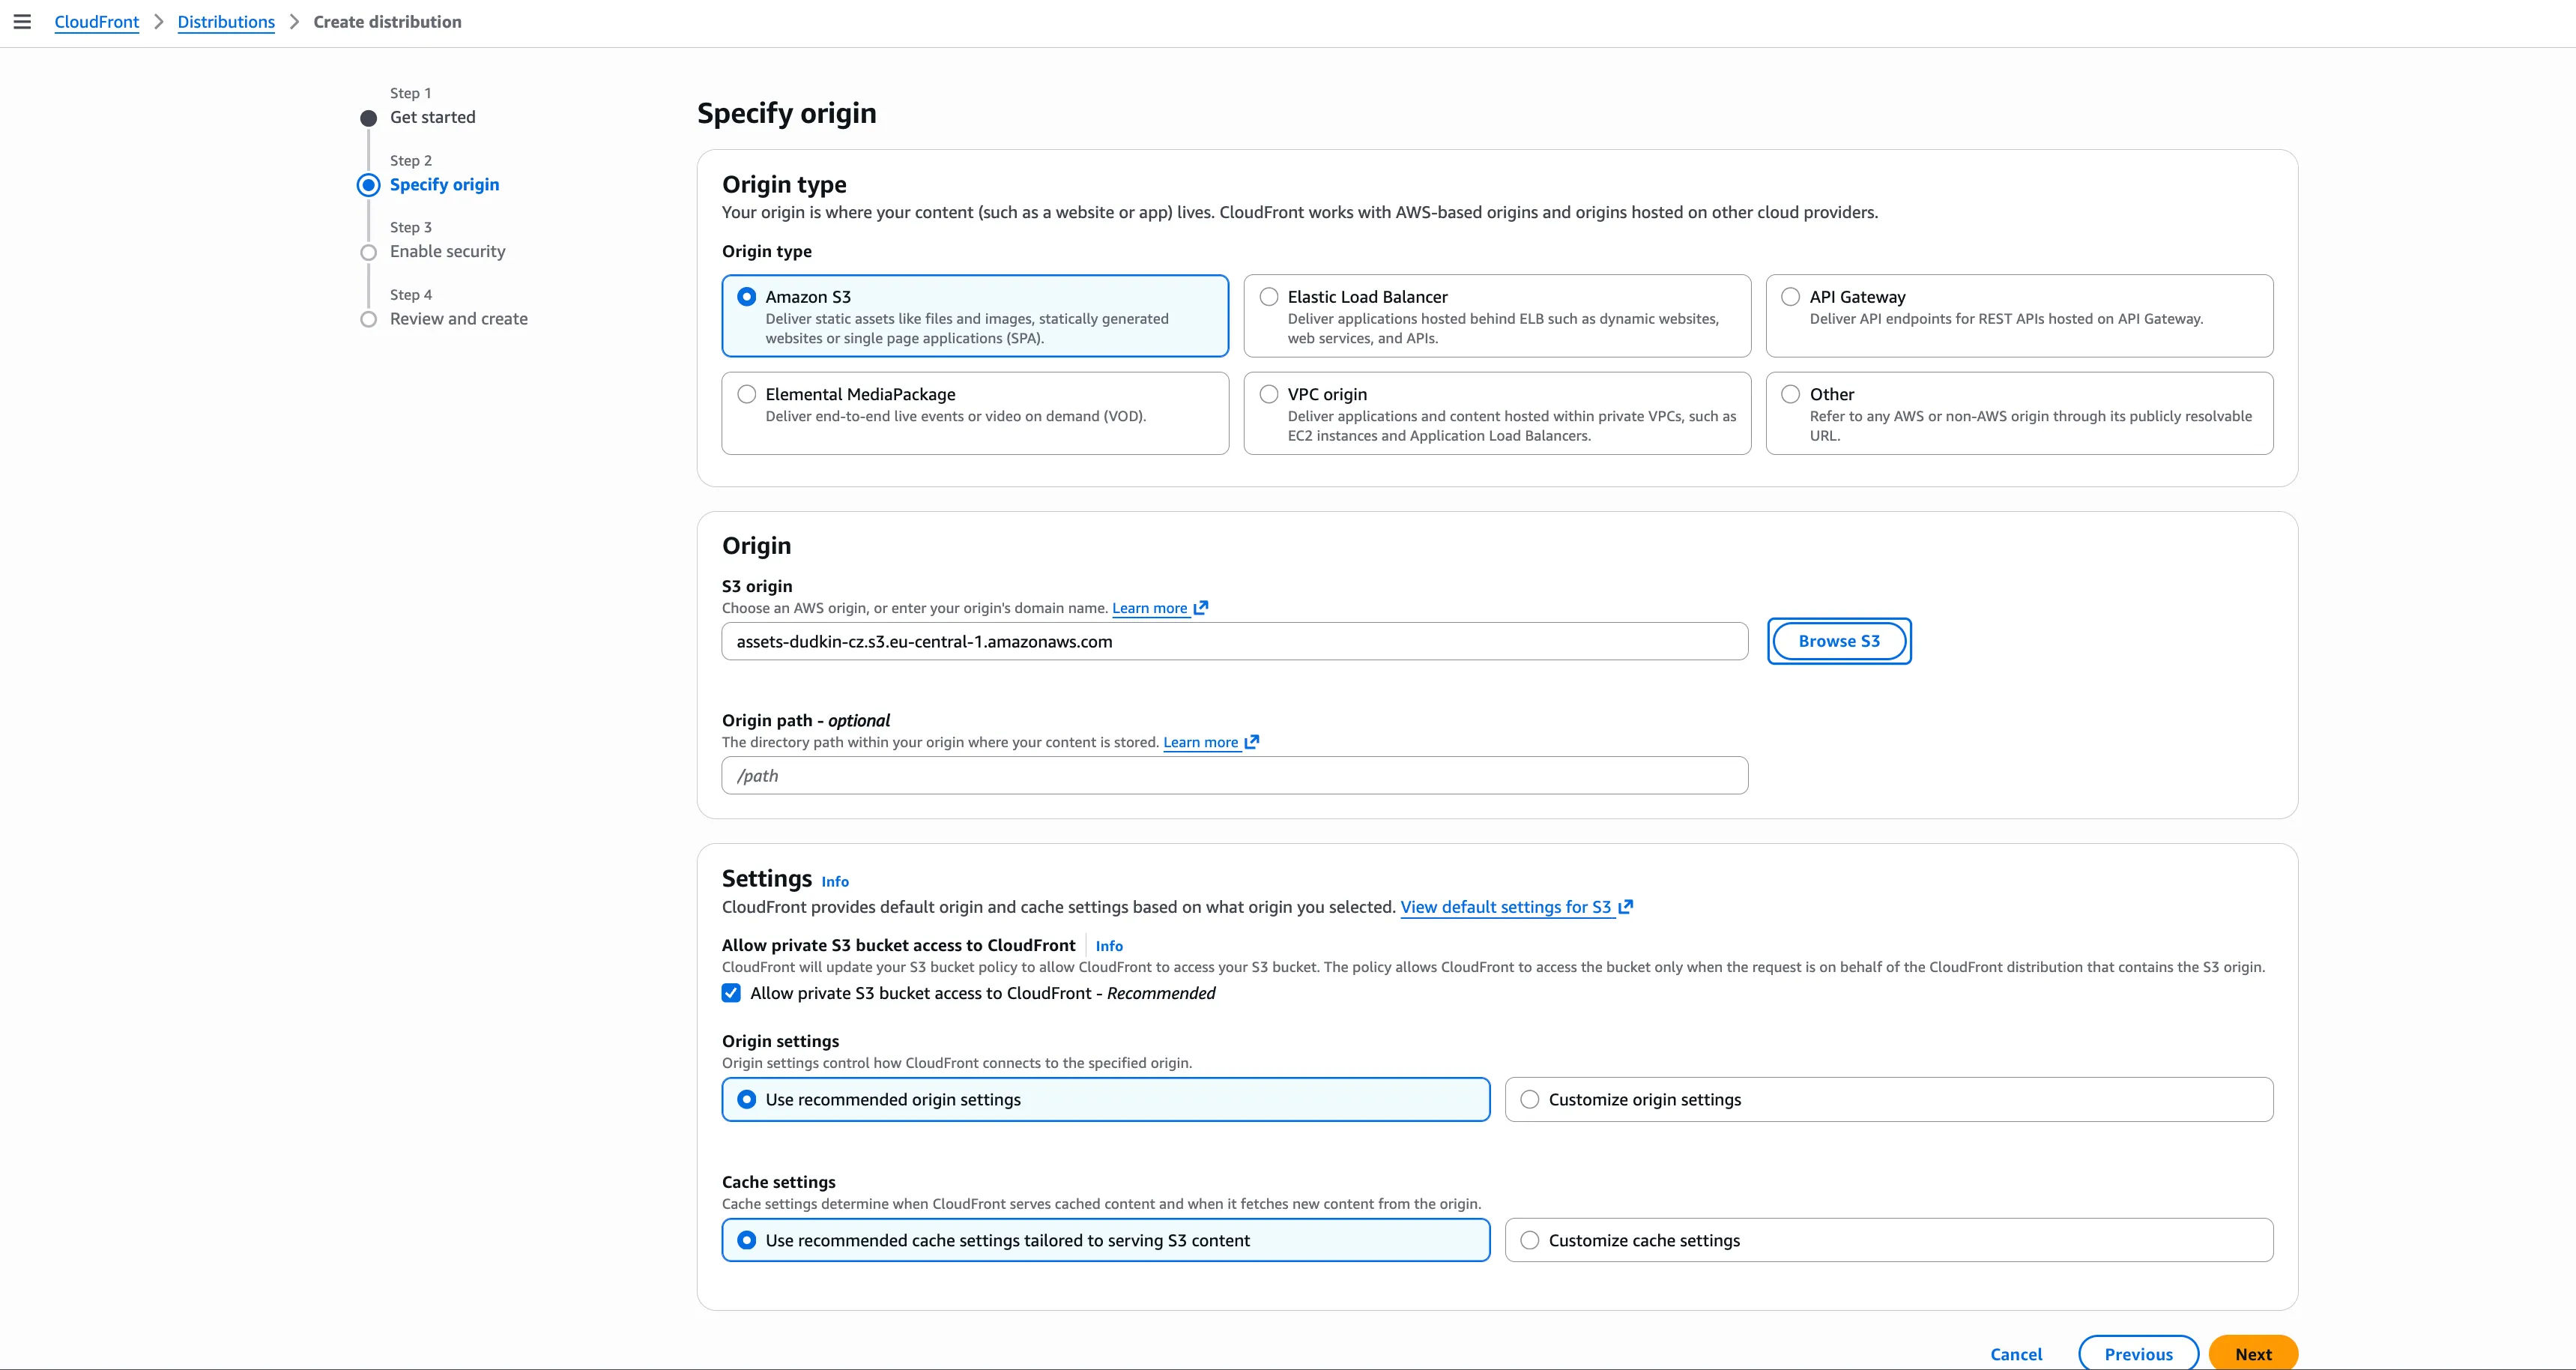
Task: Open Learn more link under S3 origin
Action: pos(1149,608)
